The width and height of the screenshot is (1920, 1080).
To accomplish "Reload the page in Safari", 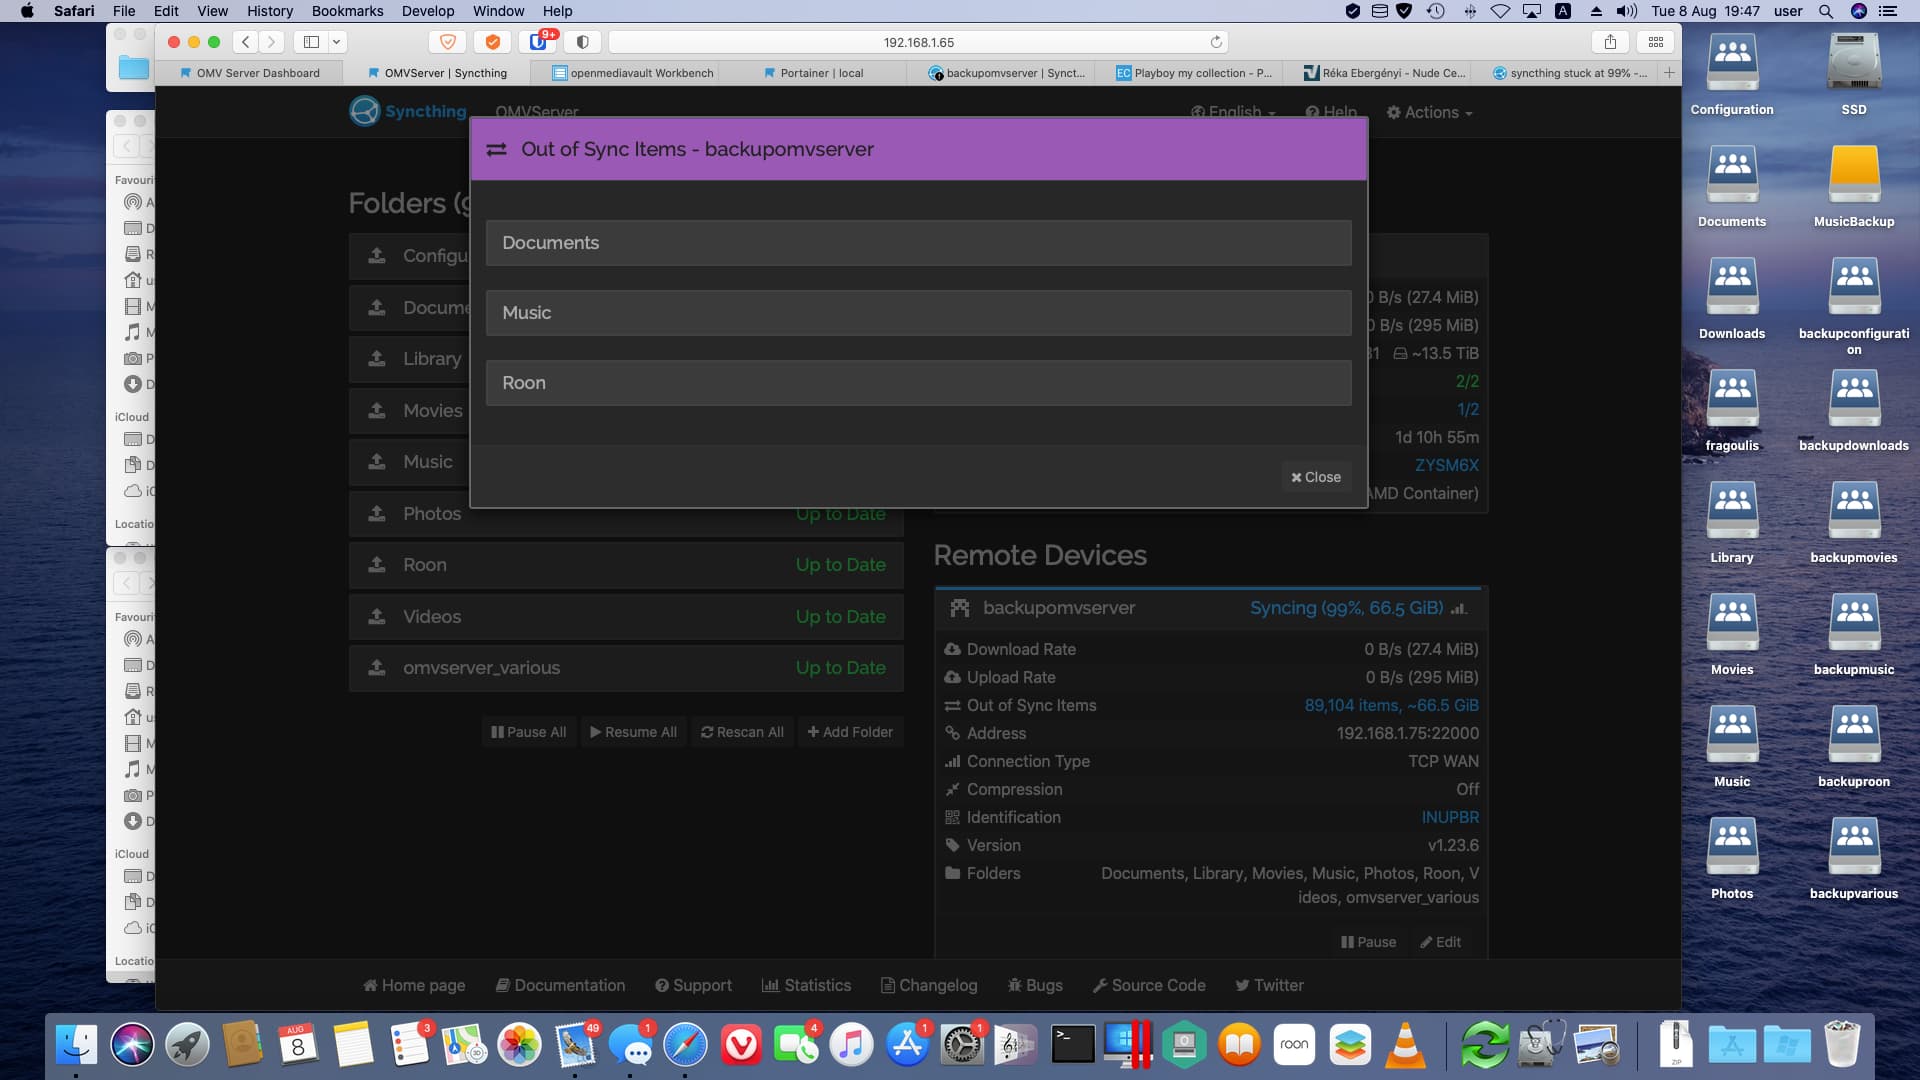I will click(1216, 42).
